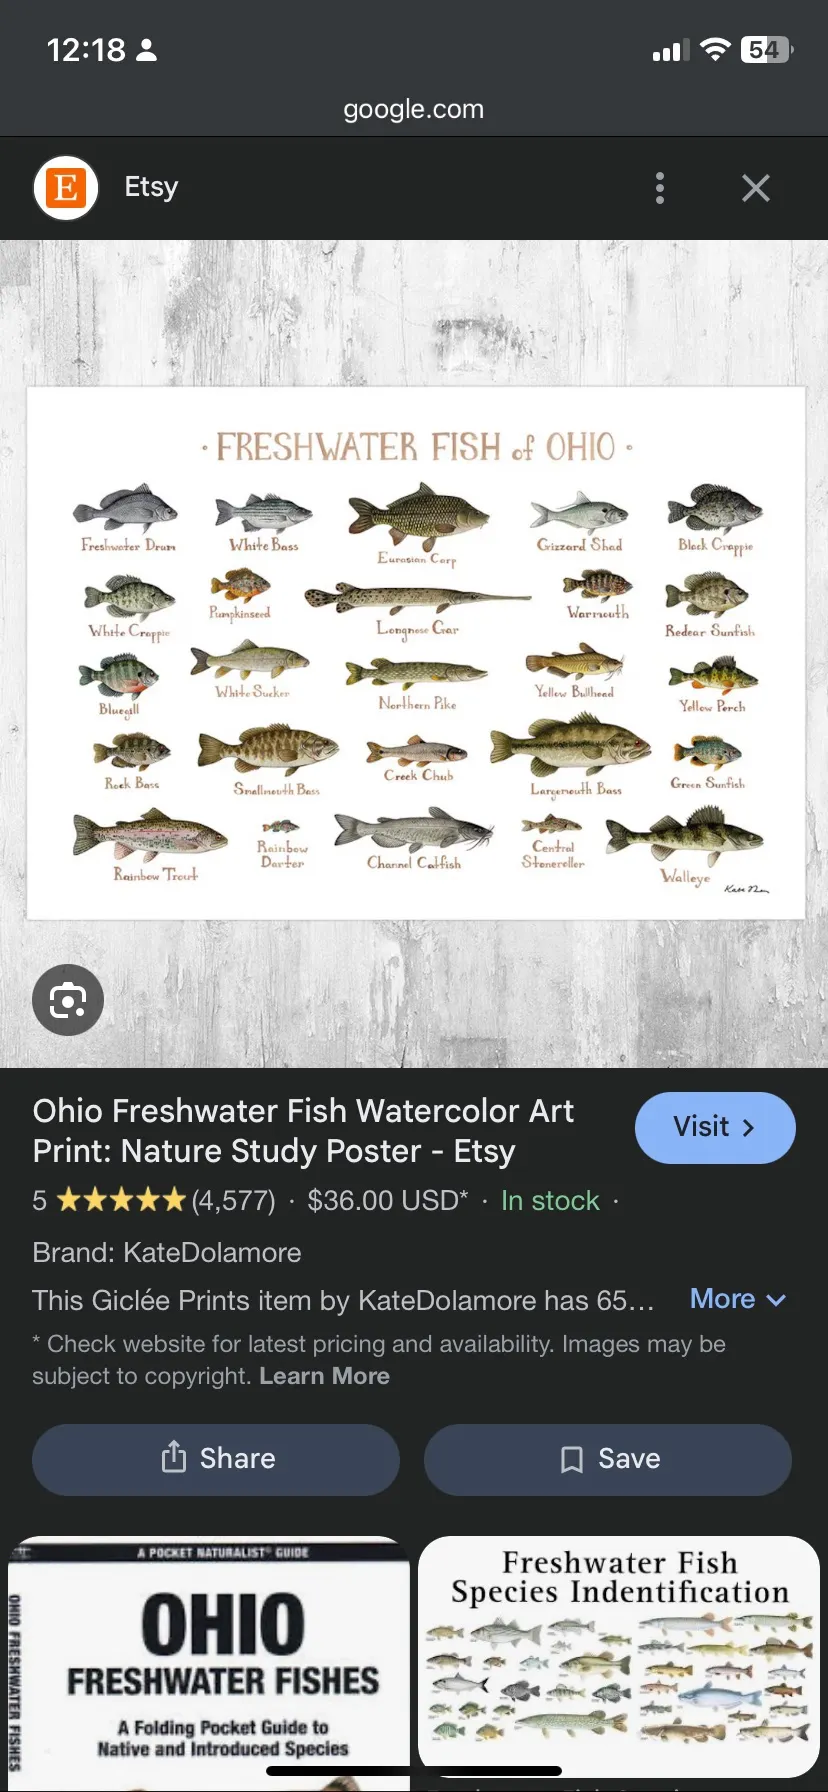Tap the Wi-Fi status icon

[x=715, y=50]
